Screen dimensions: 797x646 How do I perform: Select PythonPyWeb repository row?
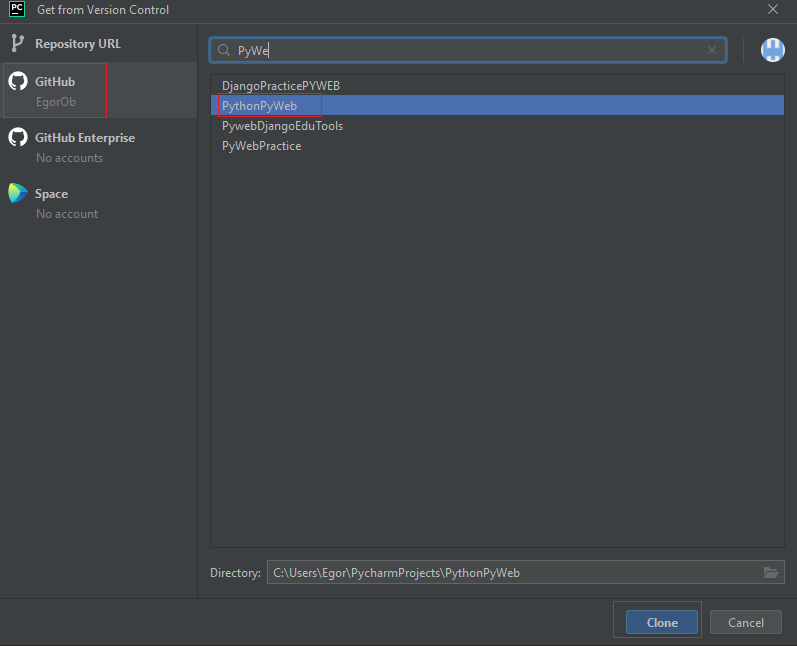[x=497, y=105]
